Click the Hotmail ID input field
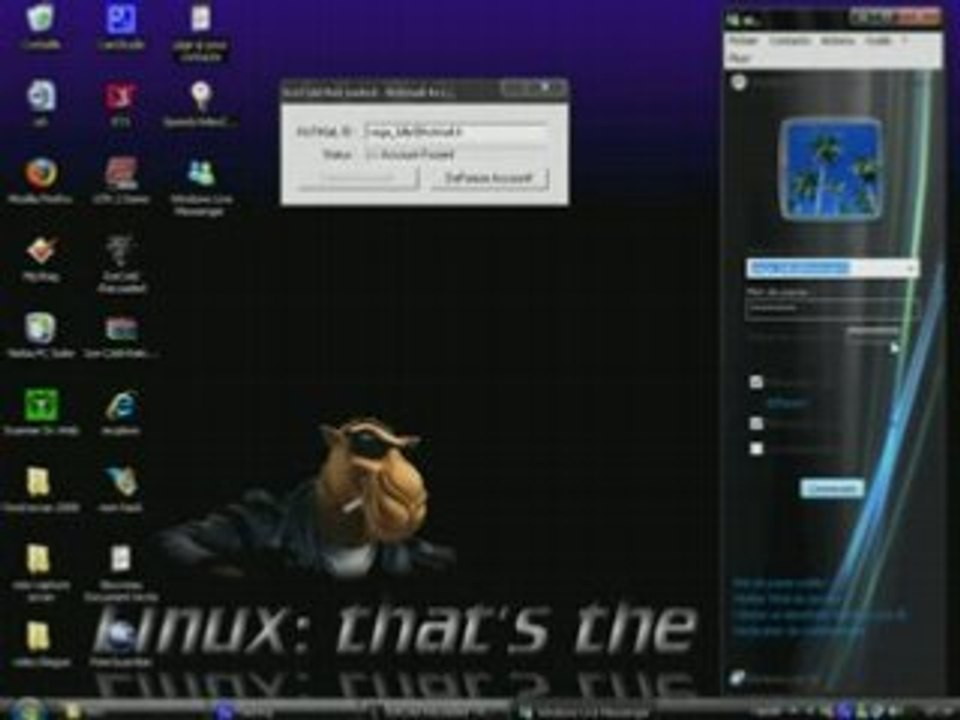960x720 pixels. [456, 132]
